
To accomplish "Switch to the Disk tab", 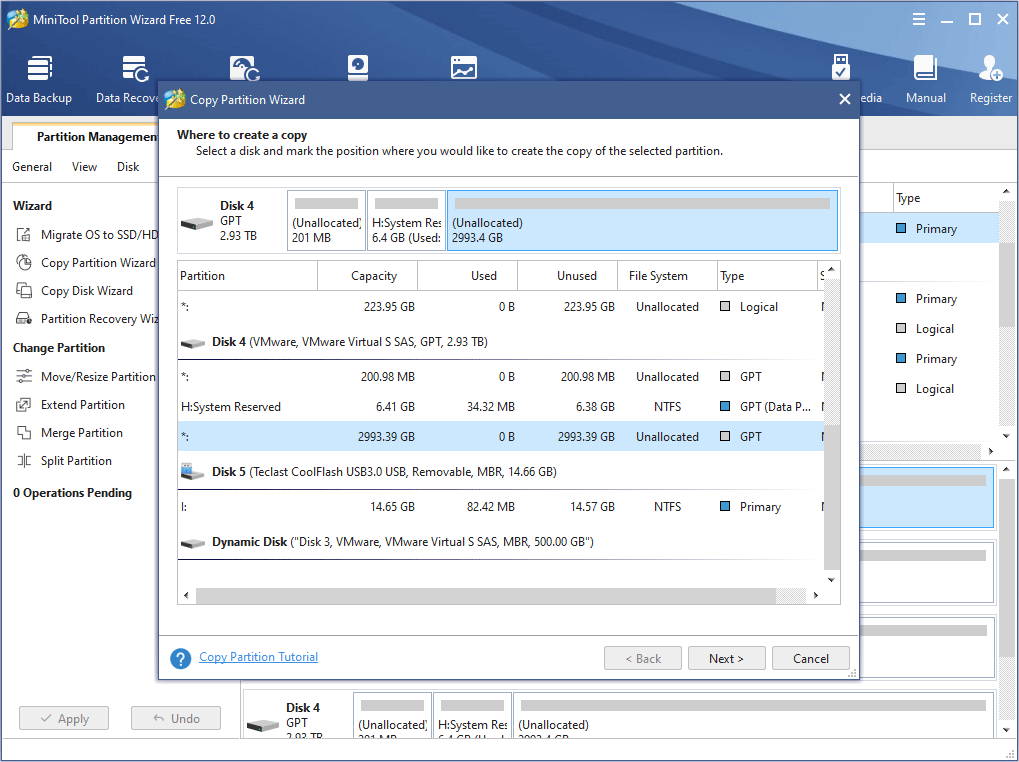I will 127,166.
